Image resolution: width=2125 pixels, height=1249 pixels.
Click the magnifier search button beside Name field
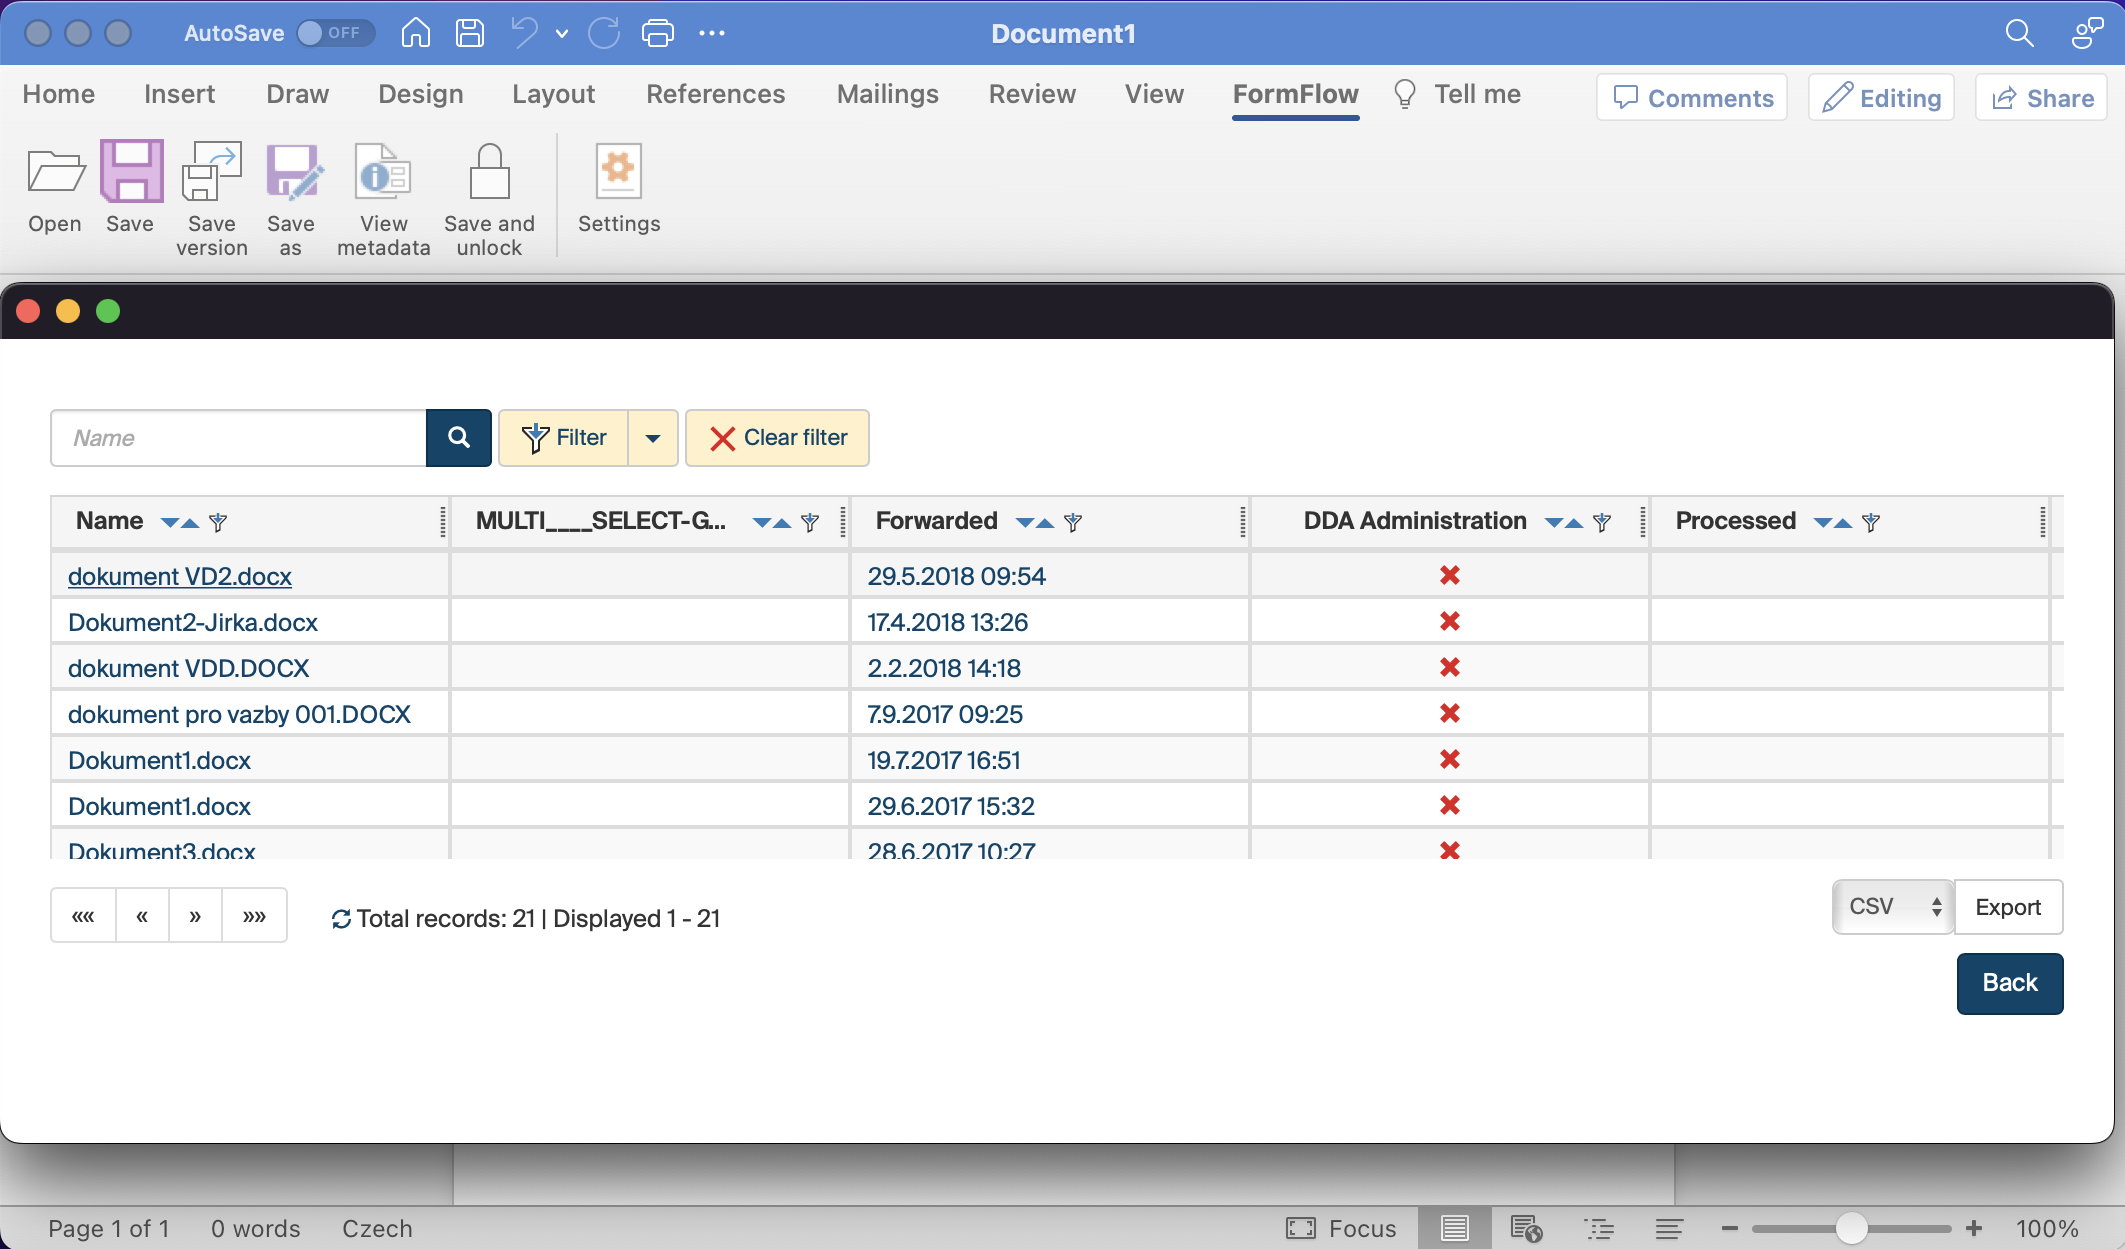click(x=459, y=437)
